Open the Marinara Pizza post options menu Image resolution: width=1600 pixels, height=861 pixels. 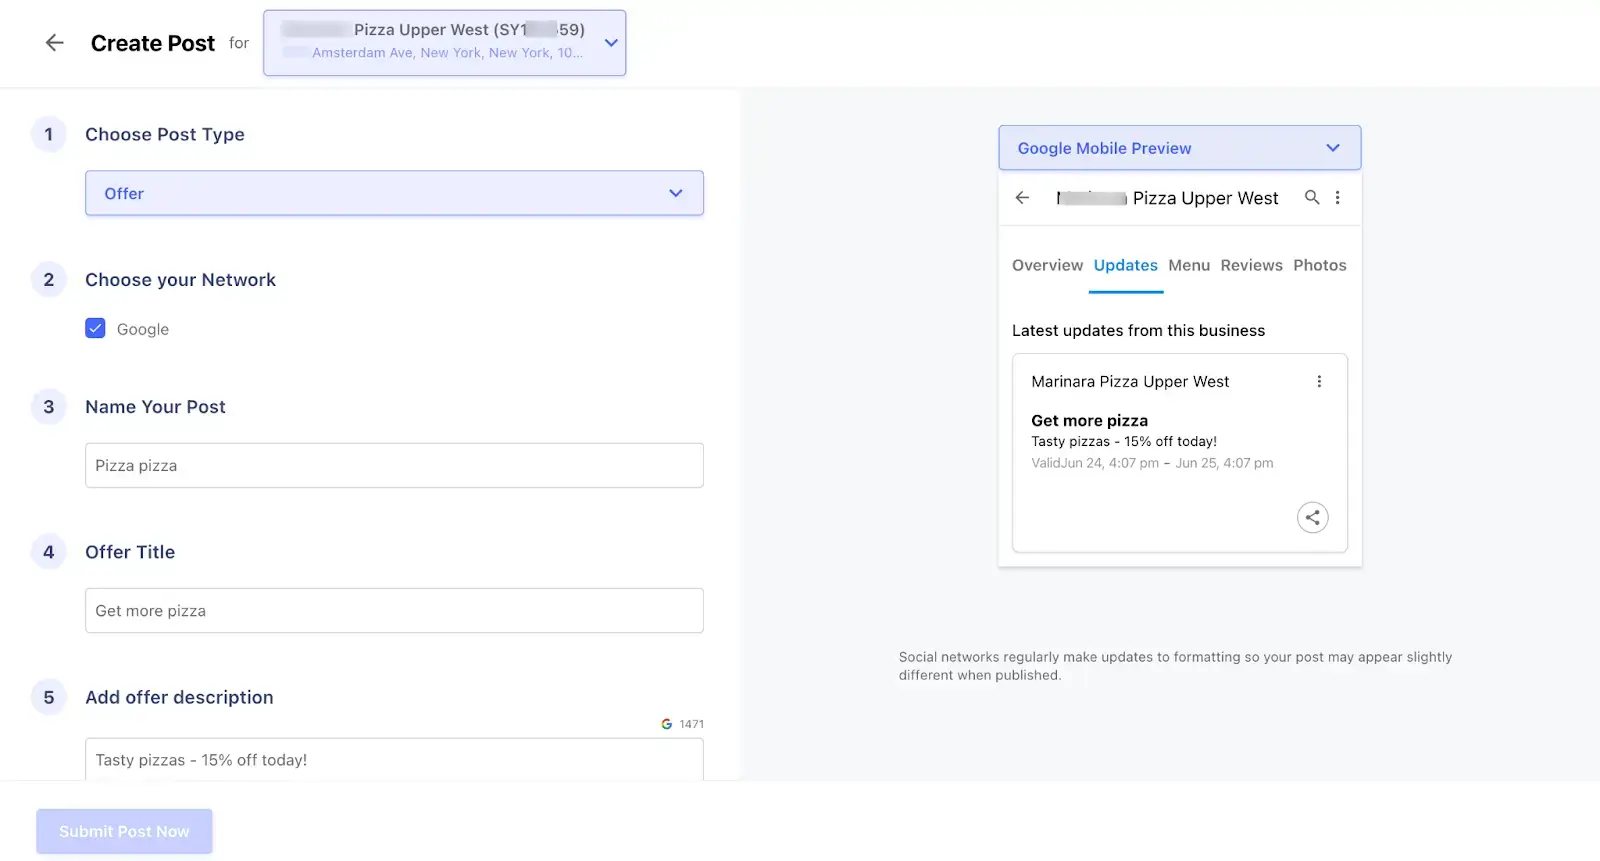[x=1319, y=381]
